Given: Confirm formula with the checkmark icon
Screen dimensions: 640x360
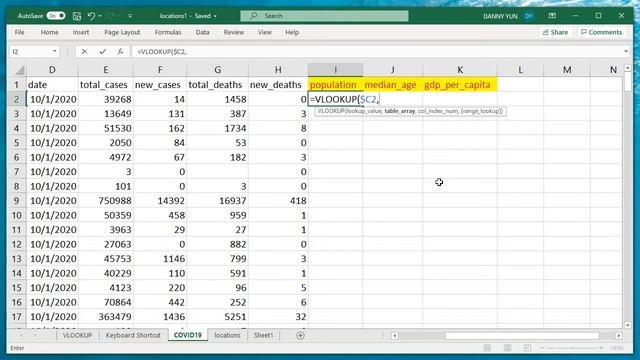Looking at the screenshot, I should coord(102,52).
